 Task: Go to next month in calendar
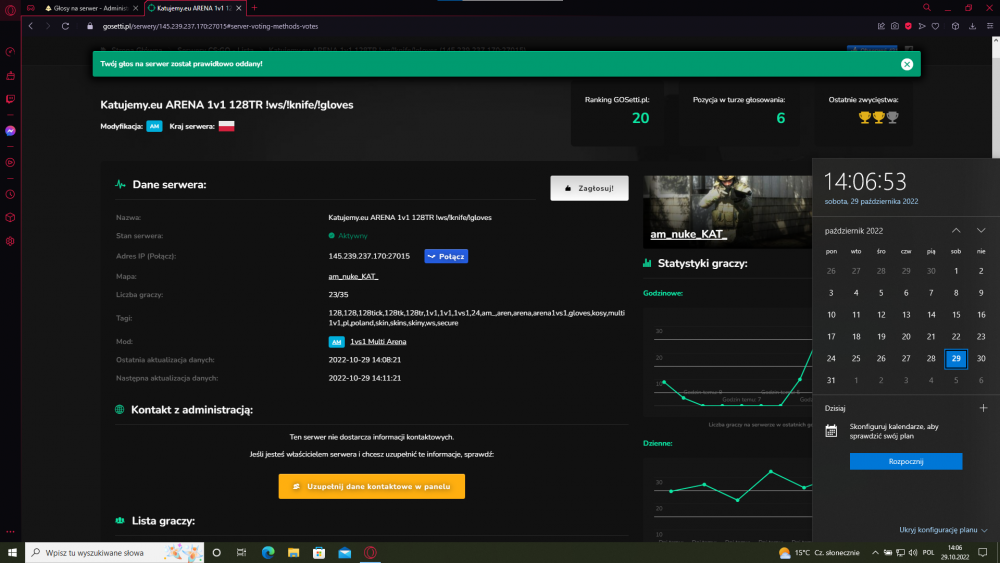981,231
